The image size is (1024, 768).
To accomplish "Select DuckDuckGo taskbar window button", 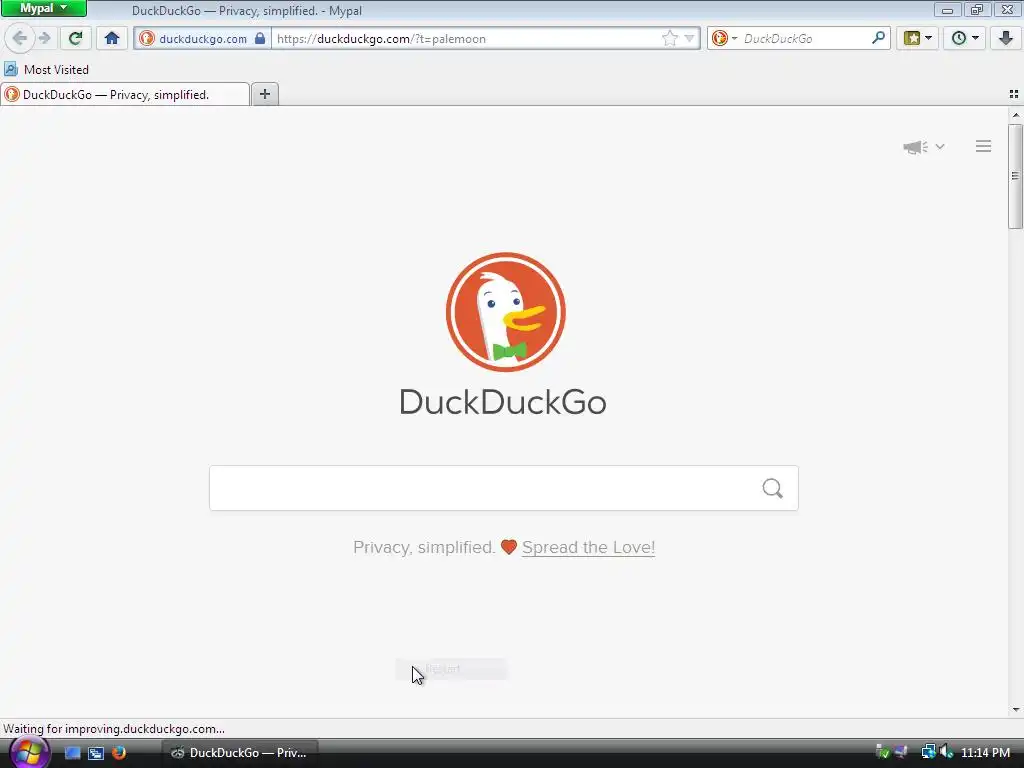I will [x=239, y=753].
